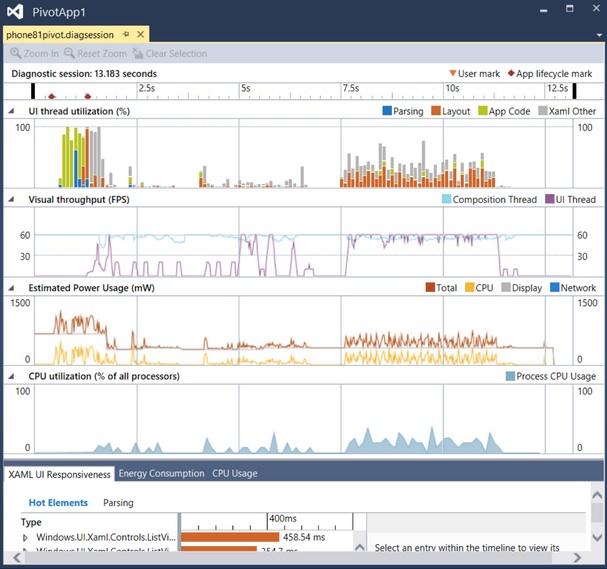
Task: Expand the first Windows.UI.Xaml.Controls.ListView tree row
Action: (x=26, y=538)
